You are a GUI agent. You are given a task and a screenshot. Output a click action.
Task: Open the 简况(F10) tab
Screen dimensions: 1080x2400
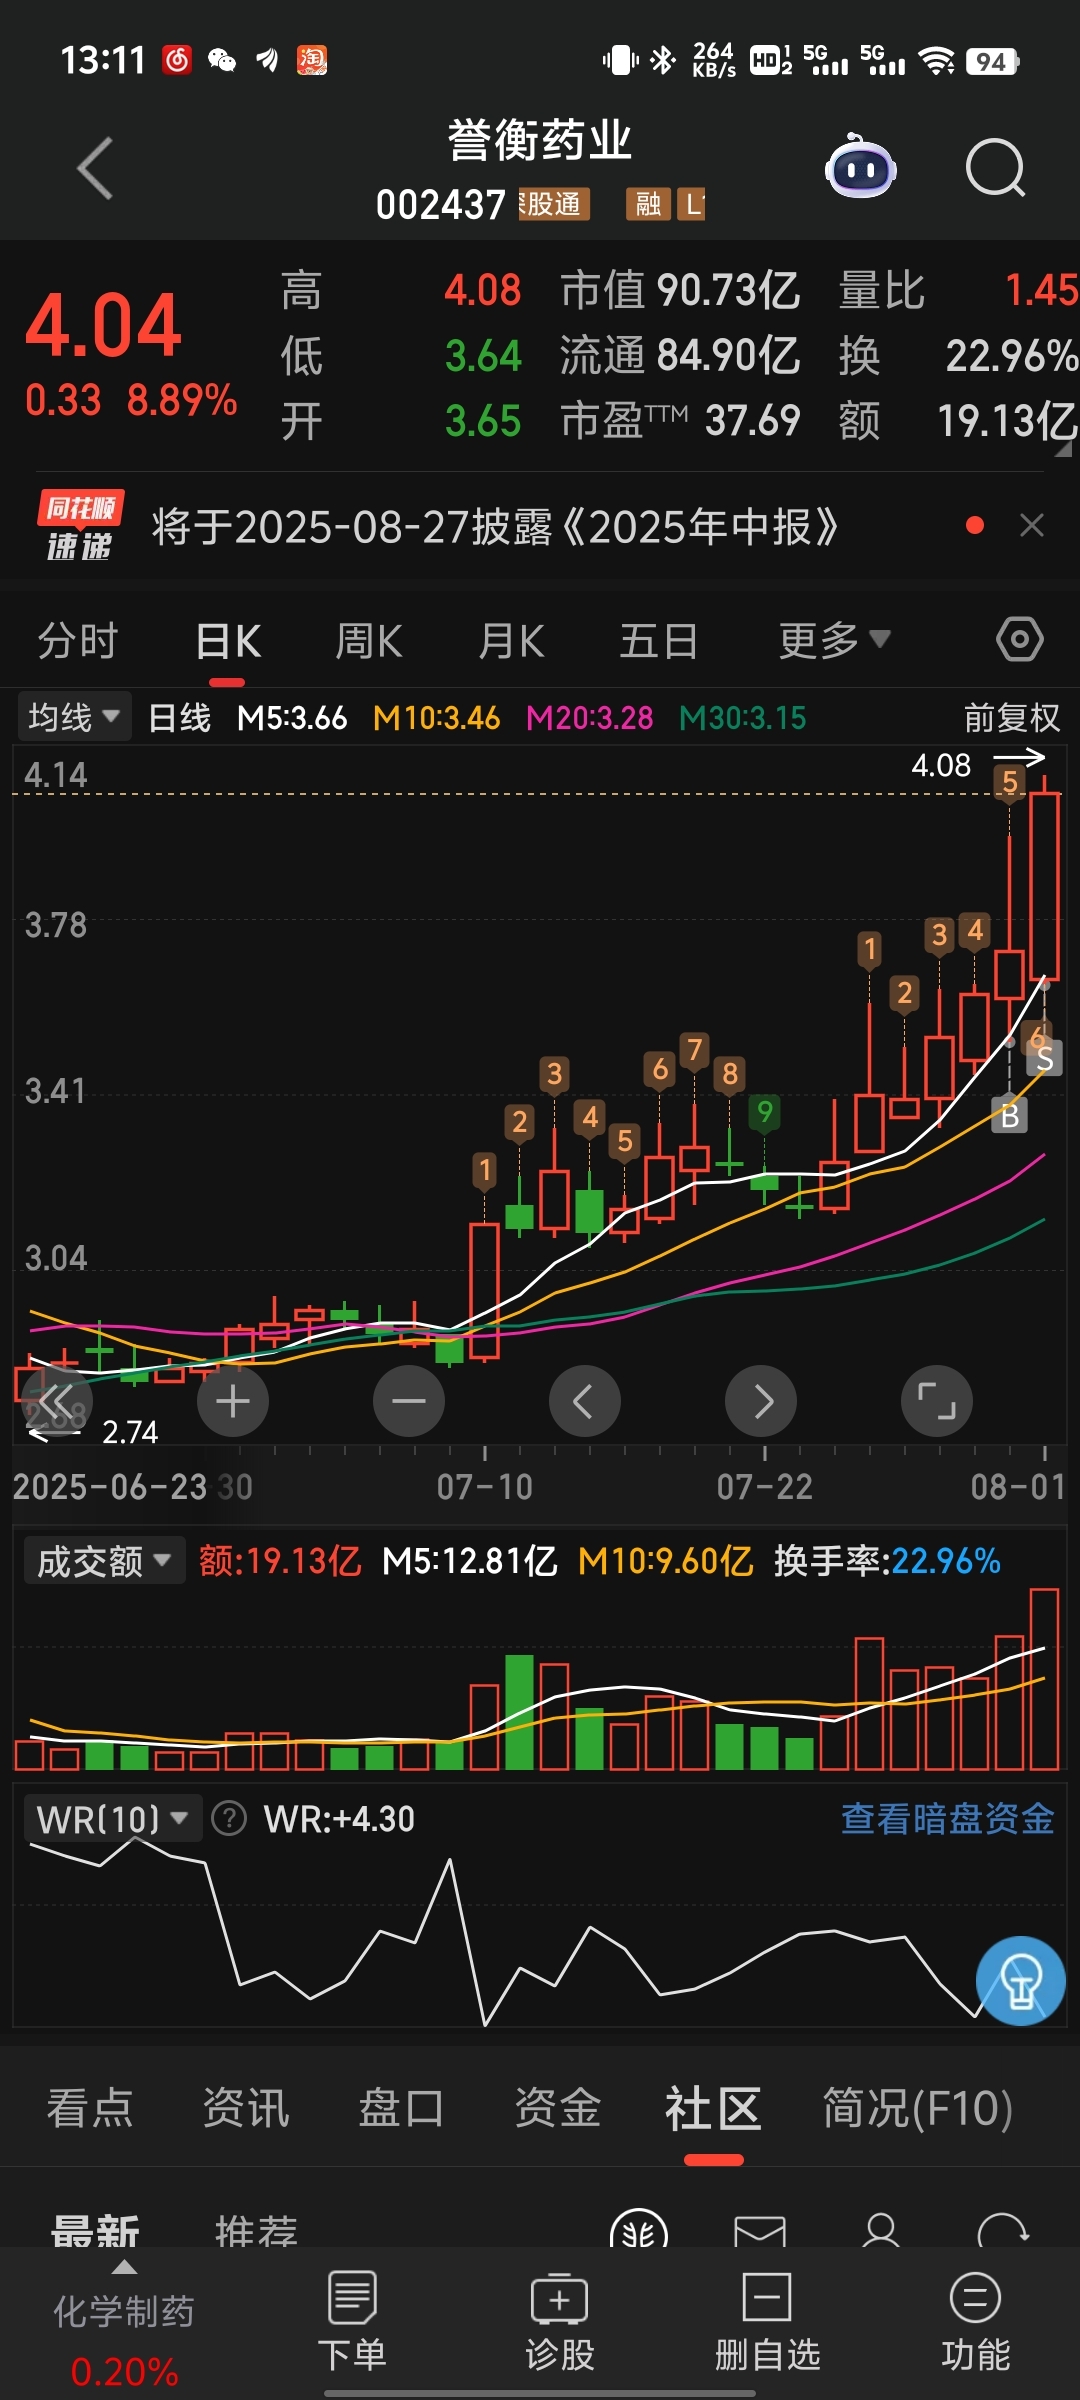click(917, 2108)
